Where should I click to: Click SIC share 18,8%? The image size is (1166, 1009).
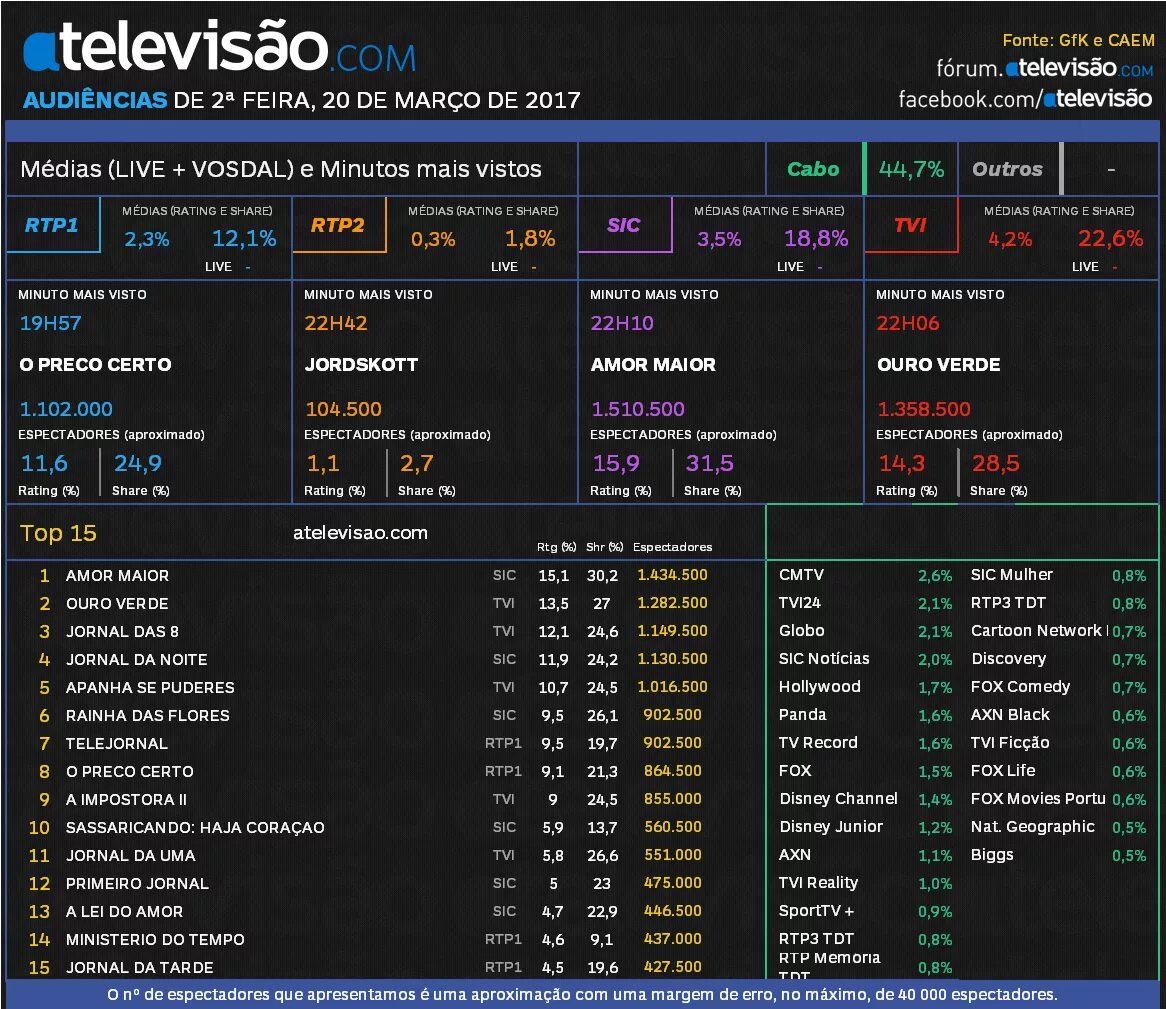point(816,239)
